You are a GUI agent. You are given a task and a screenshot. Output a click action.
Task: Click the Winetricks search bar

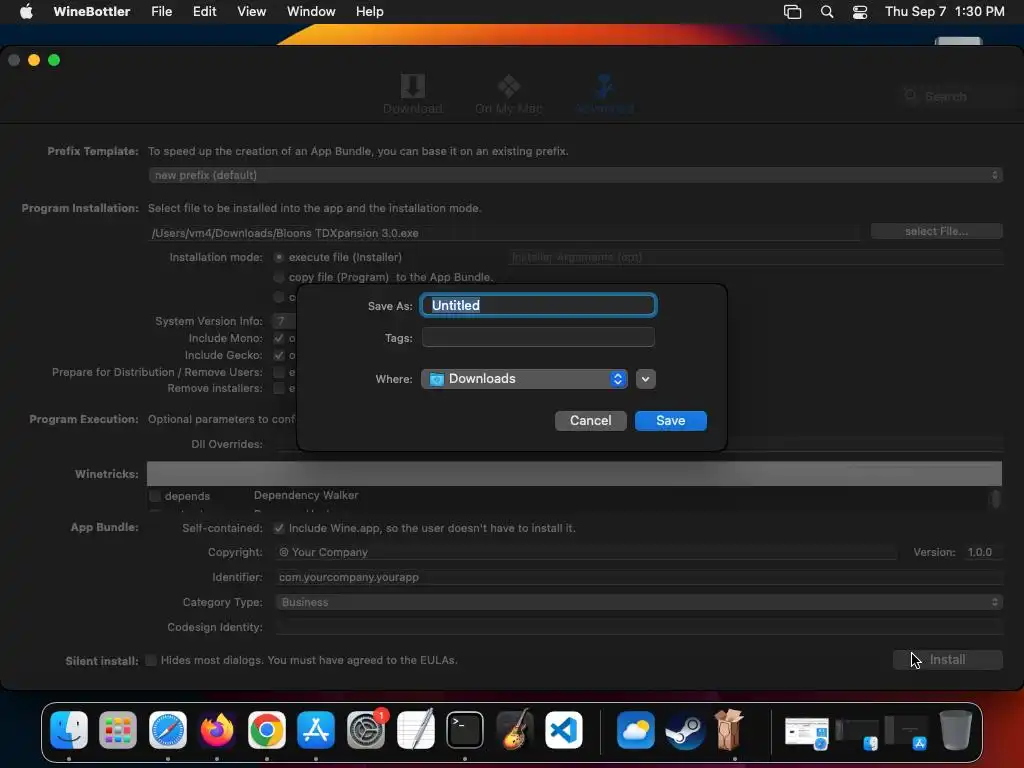coord(574,473)
